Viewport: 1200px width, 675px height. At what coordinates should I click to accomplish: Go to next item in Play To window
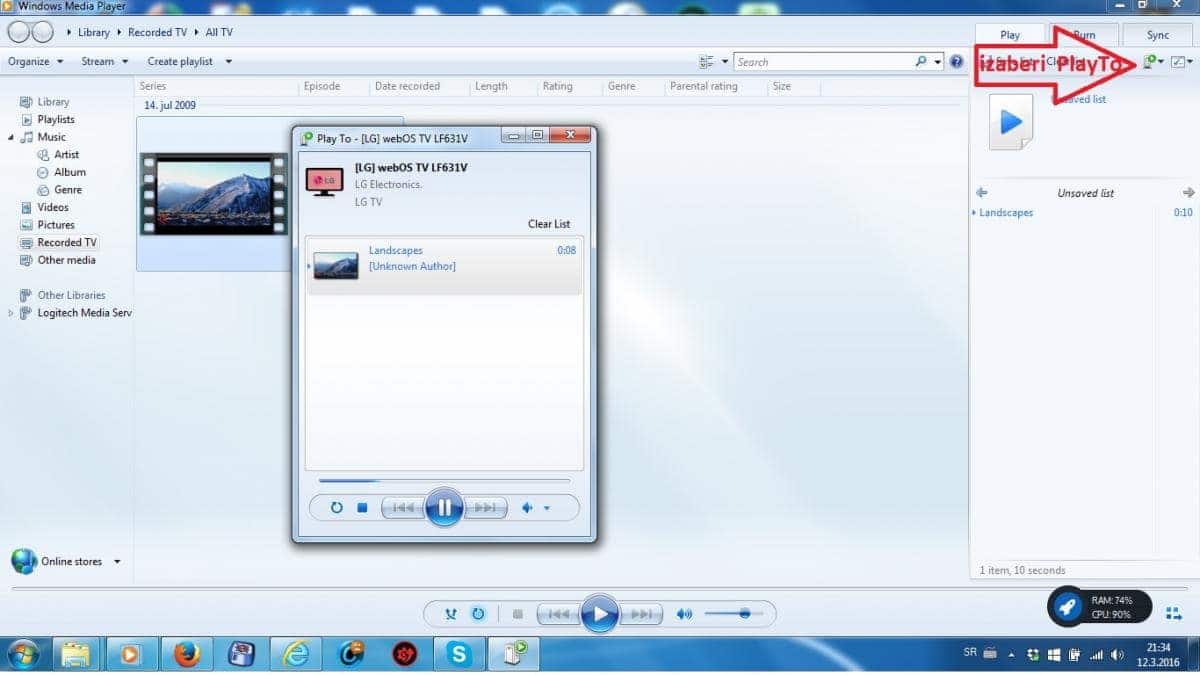[x=485, y=508]
